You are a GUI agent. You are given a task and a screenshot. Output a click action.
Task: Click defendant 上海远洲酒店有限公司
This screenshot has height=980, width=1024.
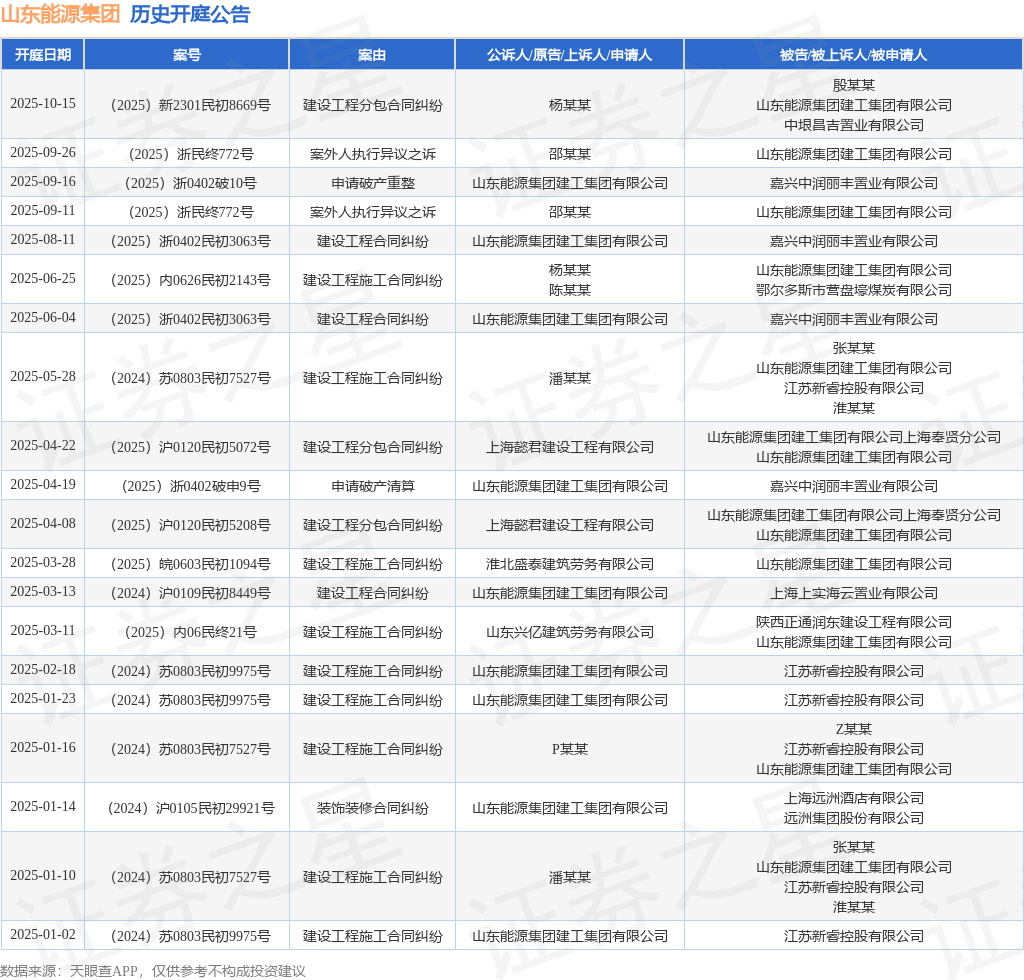pos(854,798)
